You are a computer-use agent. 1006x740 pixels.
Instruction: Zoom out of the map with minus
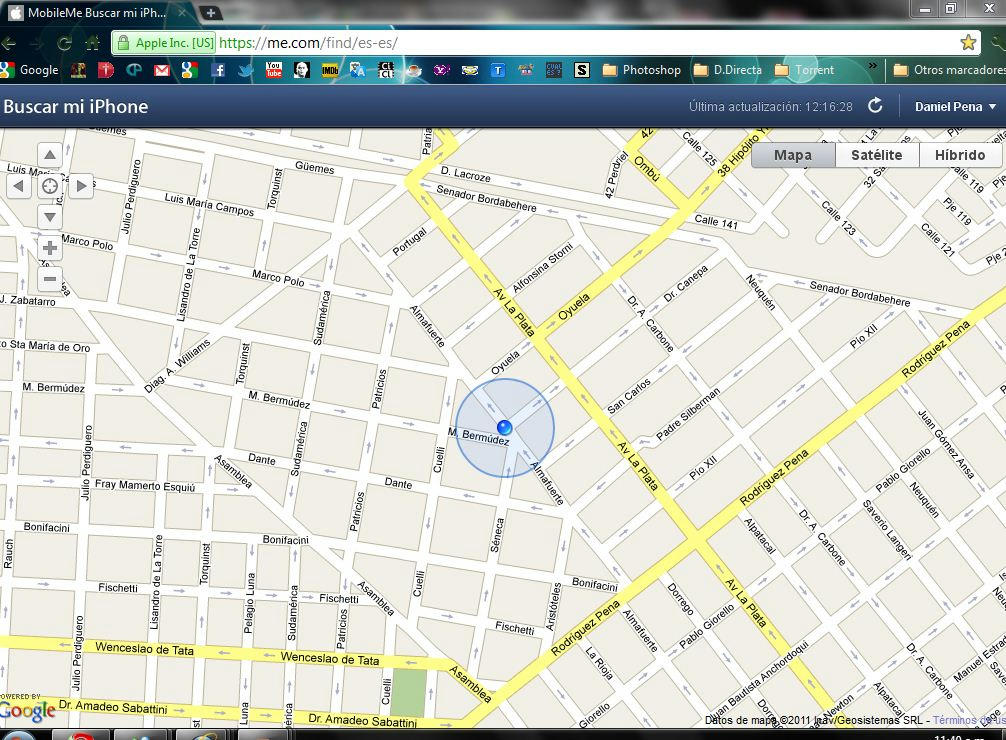point(50,279)
